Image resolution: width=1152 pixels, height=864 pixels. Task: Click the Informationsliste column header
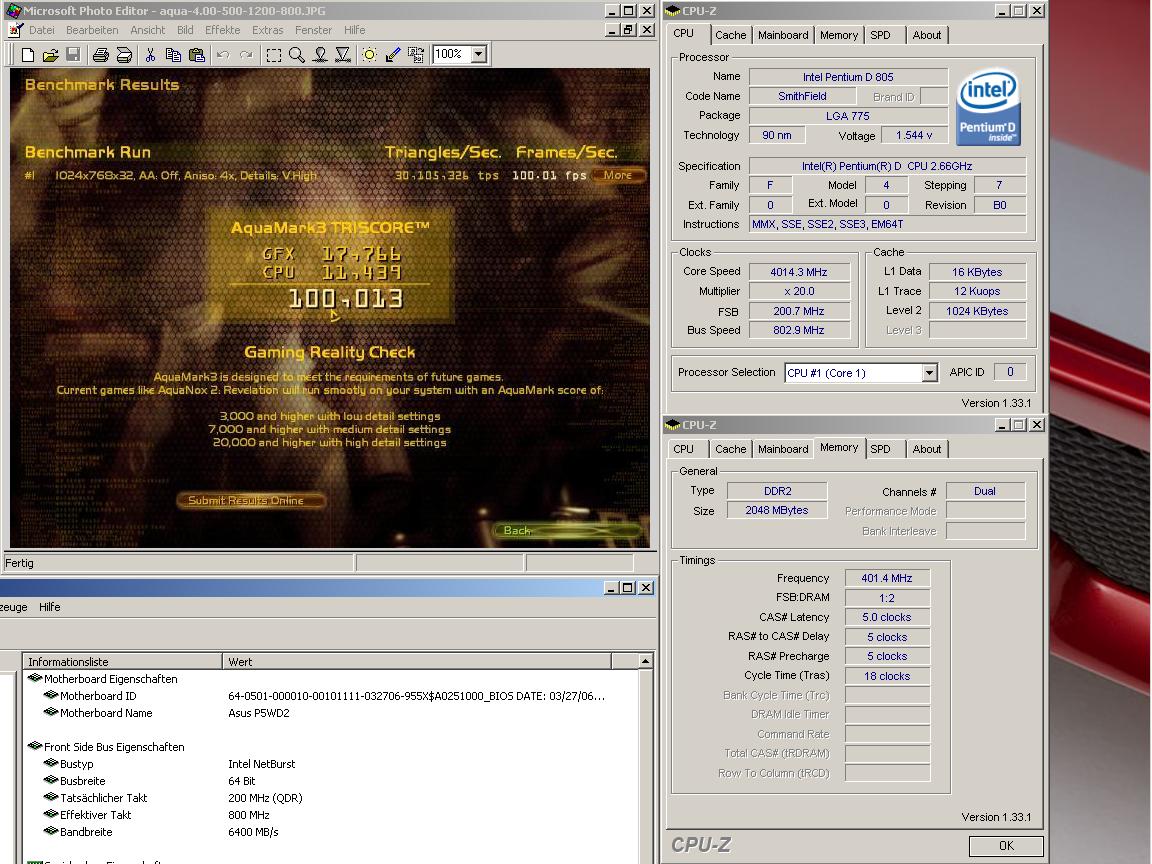(122, 662)
